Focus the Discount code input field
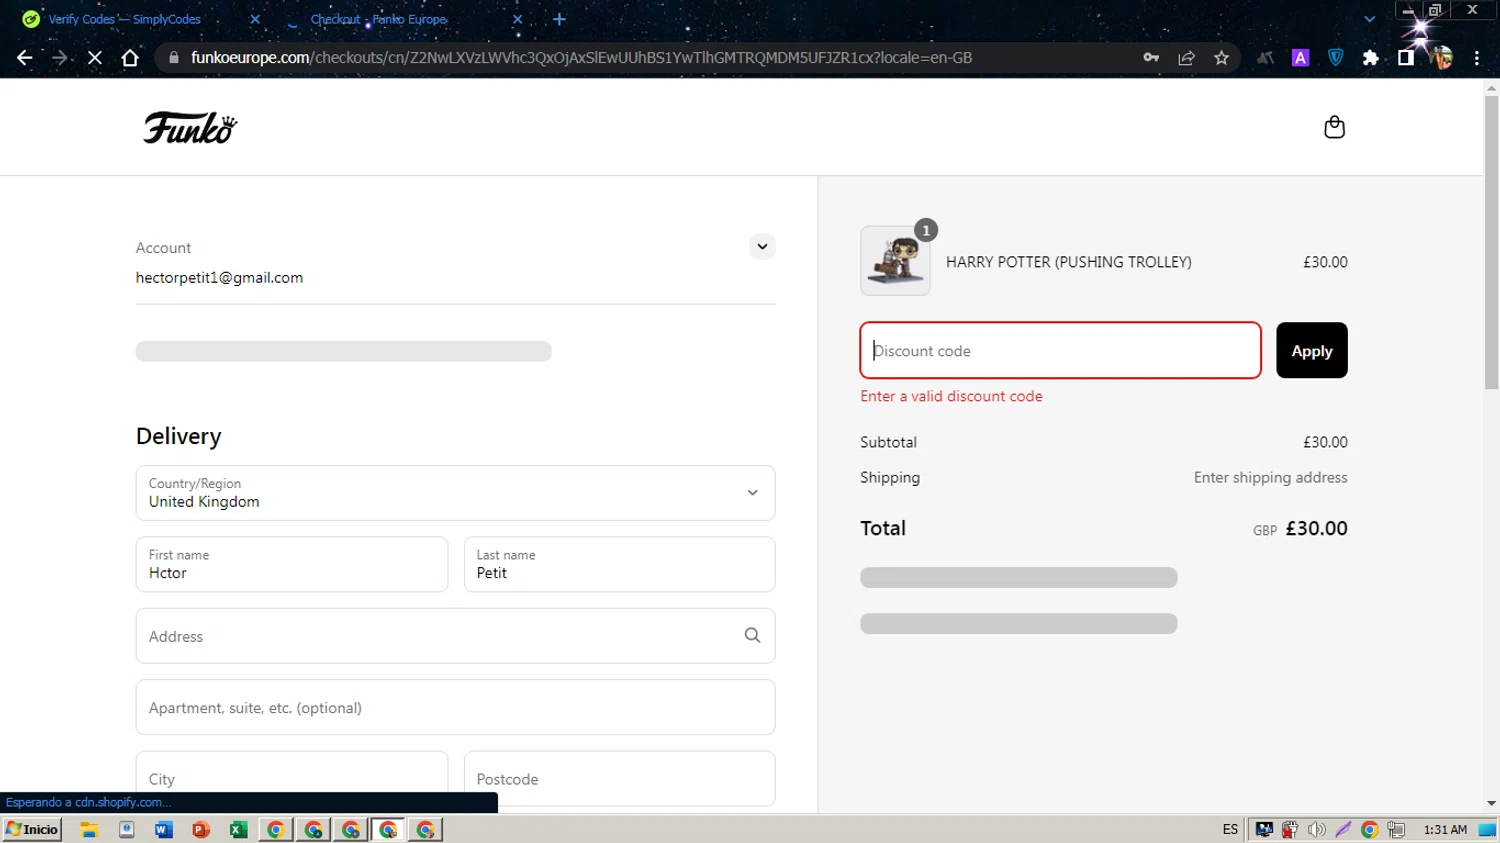The height and width of the screenshot is (843, 1500). click(x=1060, y=351)
